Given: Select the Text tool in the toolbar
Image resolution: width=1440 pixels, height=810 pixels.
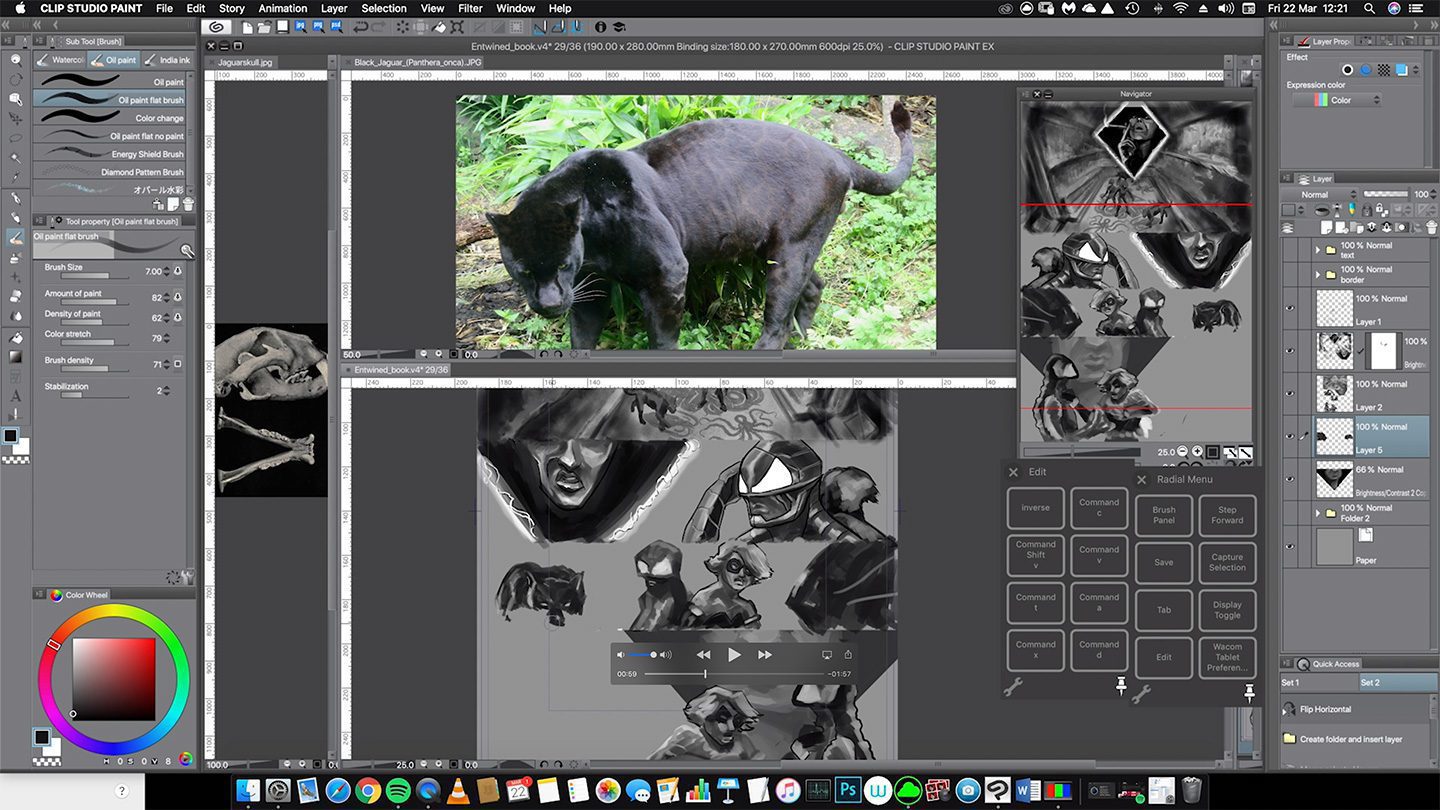Looking at the screenshot, I should click(x=16, y=396).
